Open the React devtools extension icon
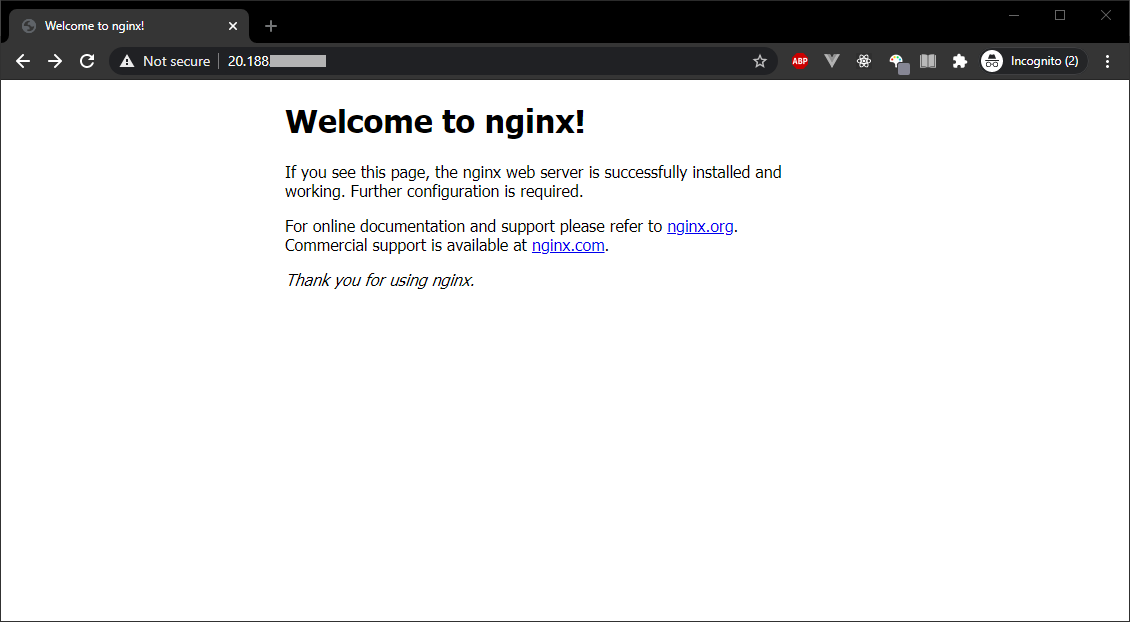 (864, 61)
